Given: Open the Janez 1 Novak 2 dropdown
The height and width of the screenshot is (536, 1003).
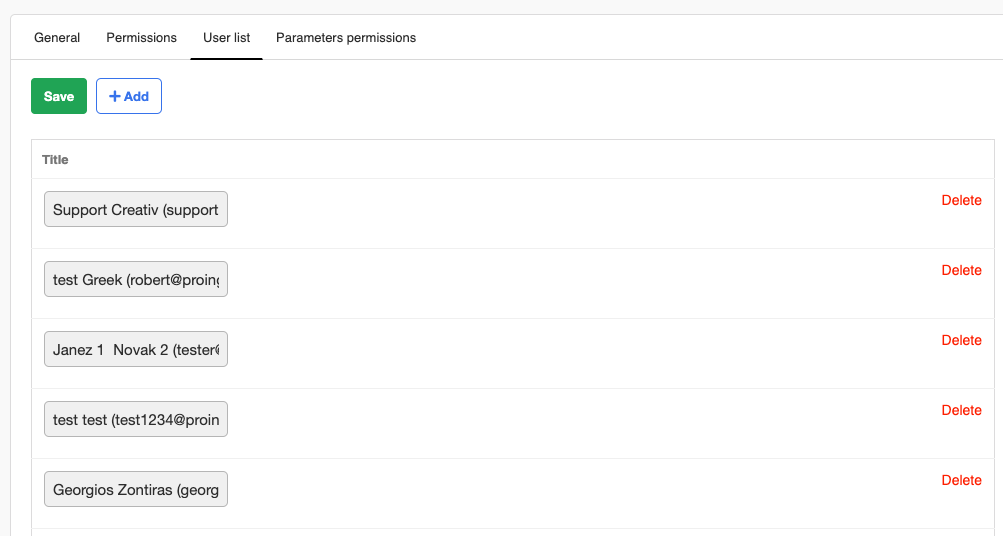Looking at the screenshot, I should click(136, 350).
